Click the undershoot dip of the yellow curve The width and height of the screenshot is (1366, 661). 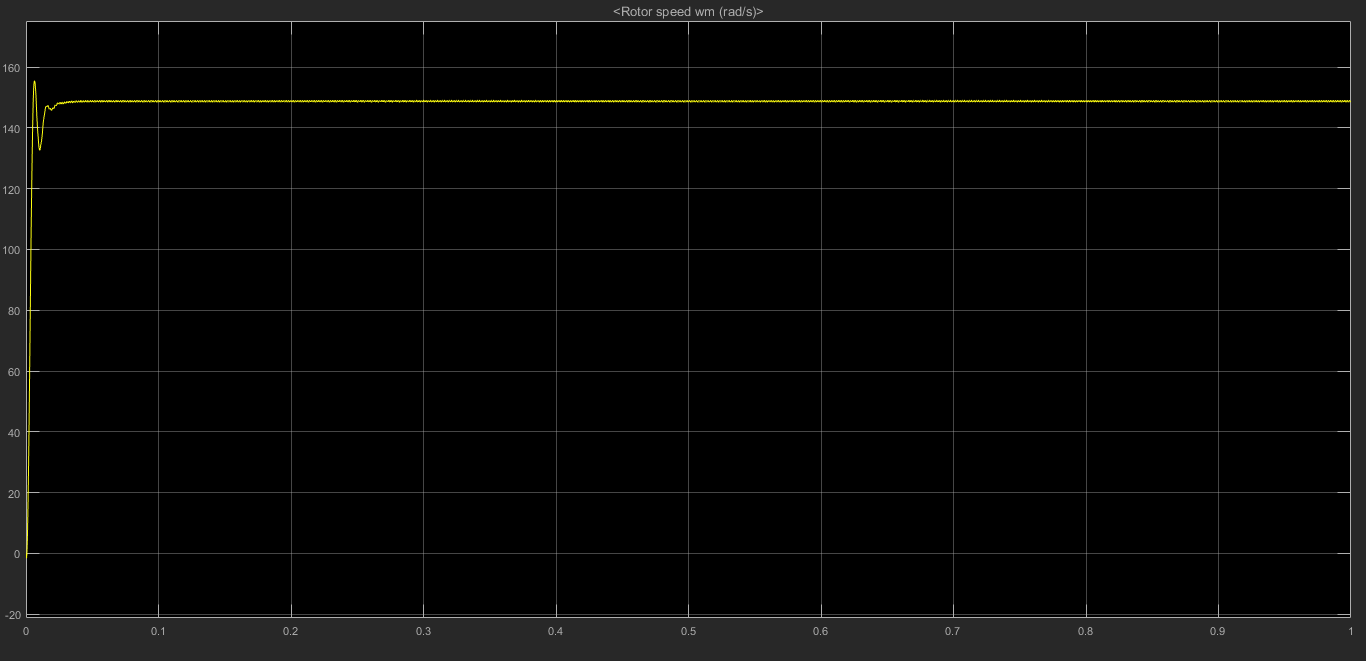40,149
